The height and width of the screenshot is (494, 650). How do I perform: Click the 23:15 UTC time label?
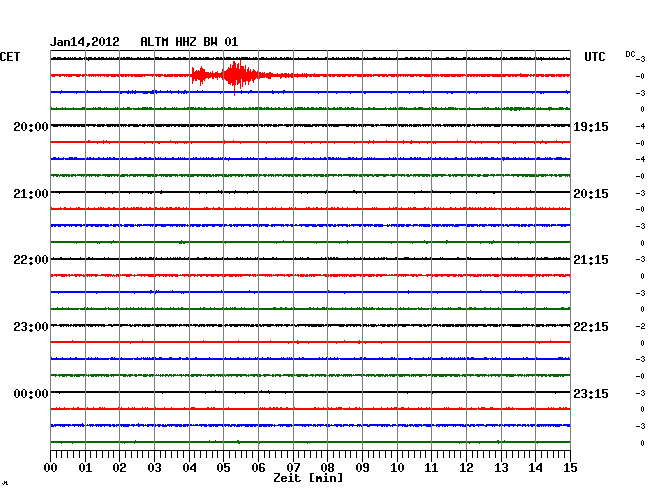point(591,393)
